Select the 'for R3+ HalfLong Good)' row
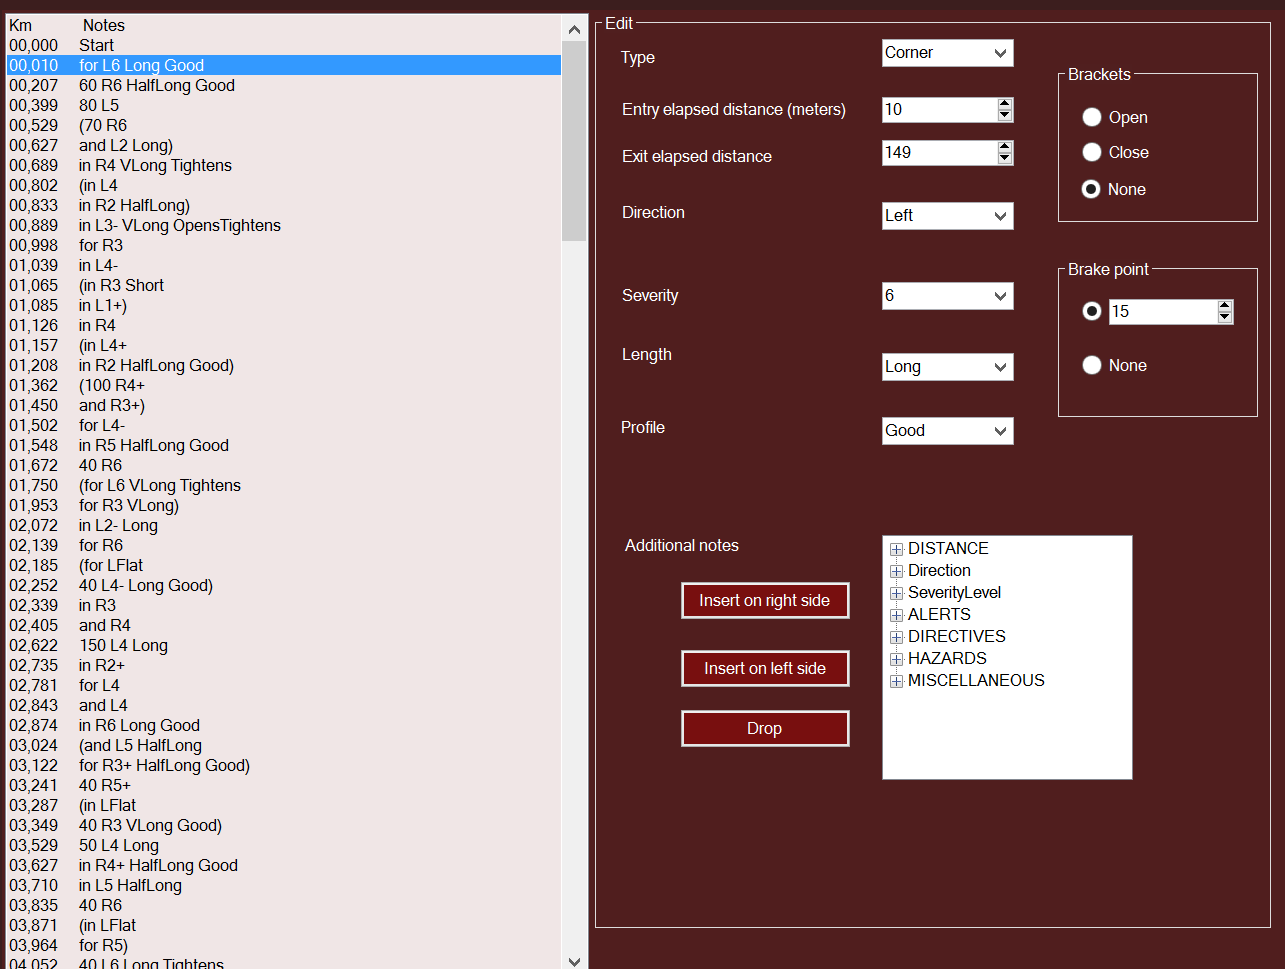 tap(284, 765)
